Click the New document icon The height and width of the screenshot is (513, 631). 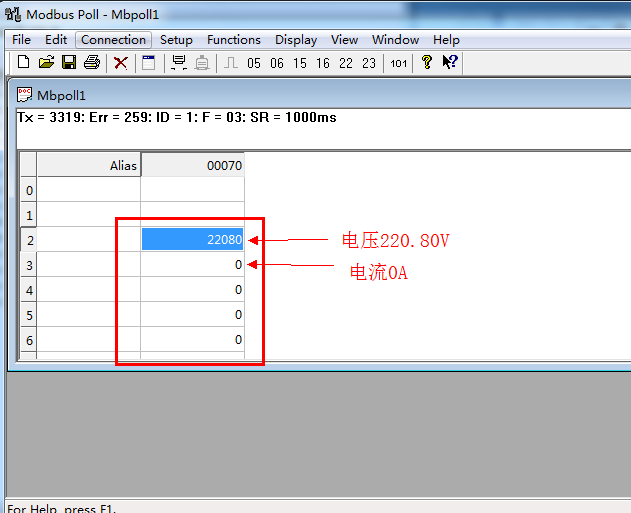(x=24, y=63)
